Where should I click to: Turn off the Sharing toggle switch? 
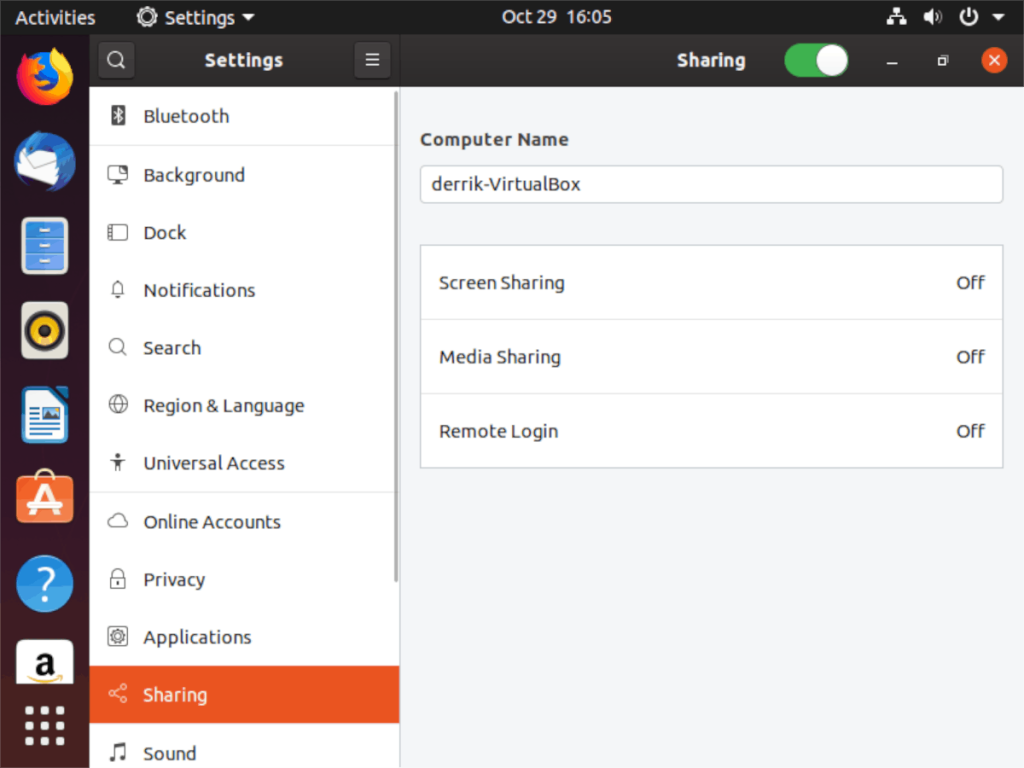(816, 60)
